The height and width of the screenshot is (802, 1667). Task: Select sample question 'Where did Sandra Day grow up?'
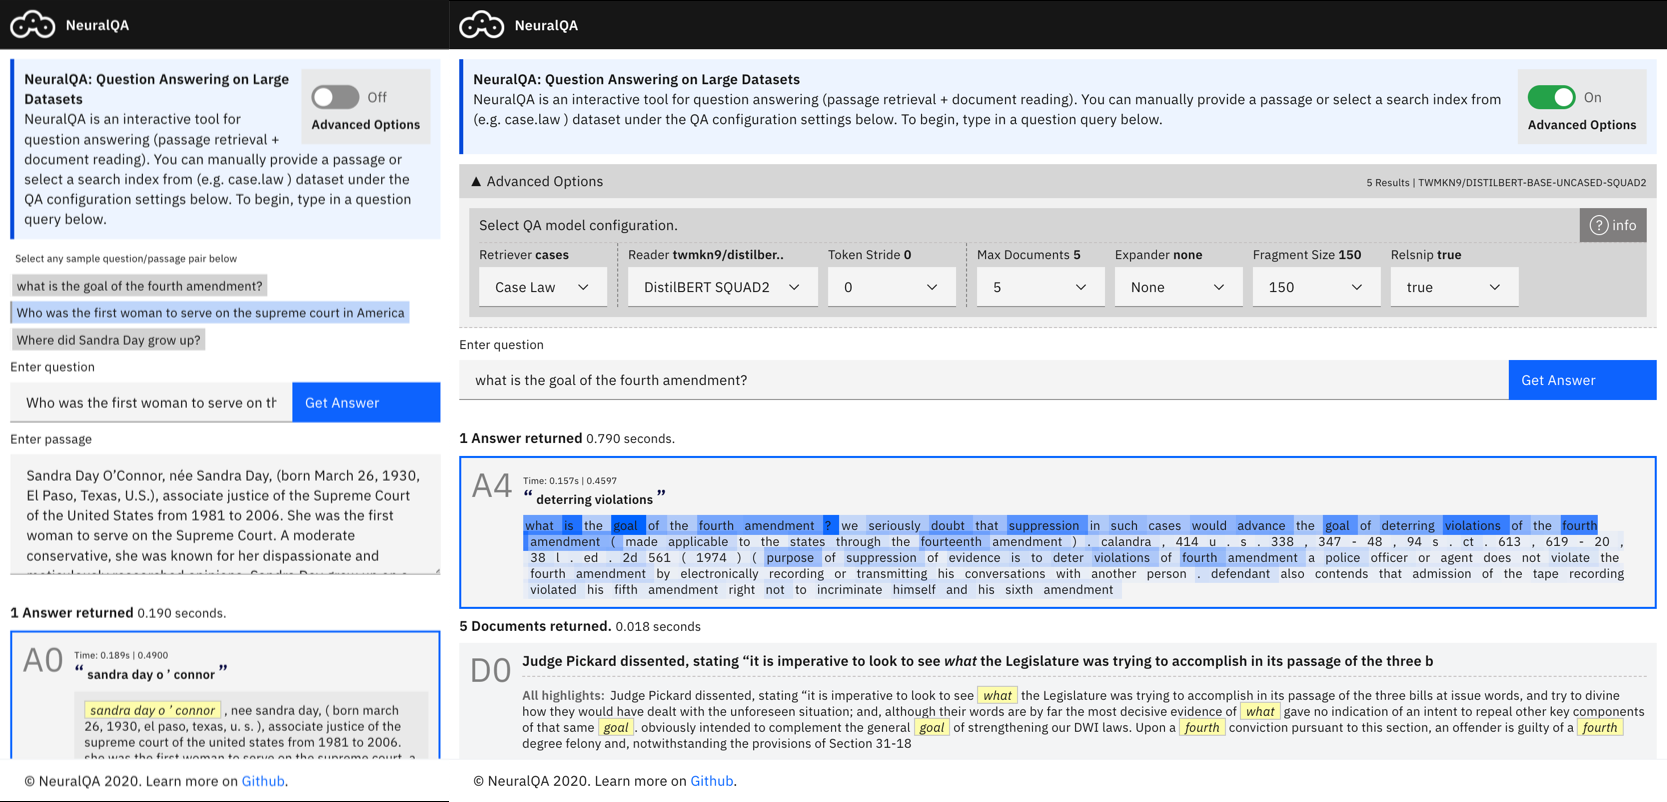[108, 340]
